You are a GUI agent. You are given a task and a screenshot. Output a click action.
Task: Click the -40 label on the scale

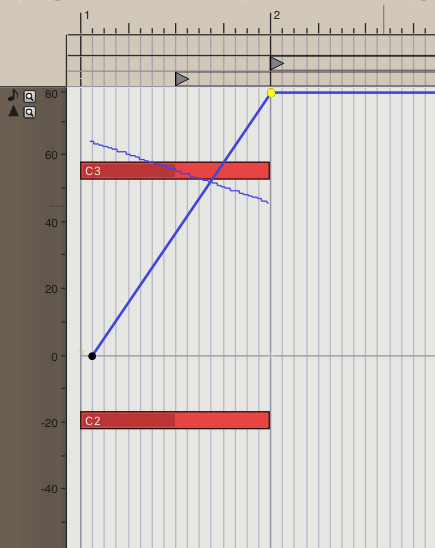tap(49, 489)
